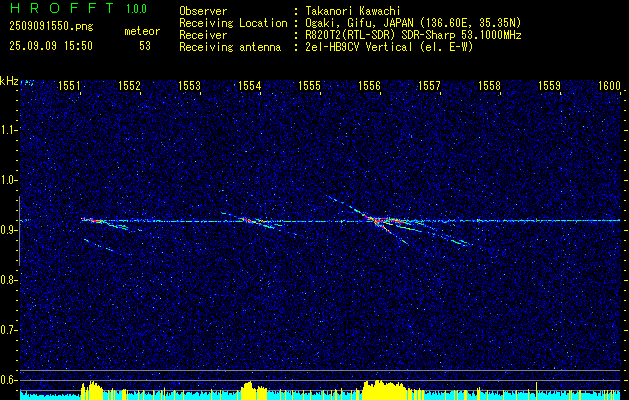Screen dimensions: 629x400
Task: Click frequency label 1.0
Action: coord(7,180)
